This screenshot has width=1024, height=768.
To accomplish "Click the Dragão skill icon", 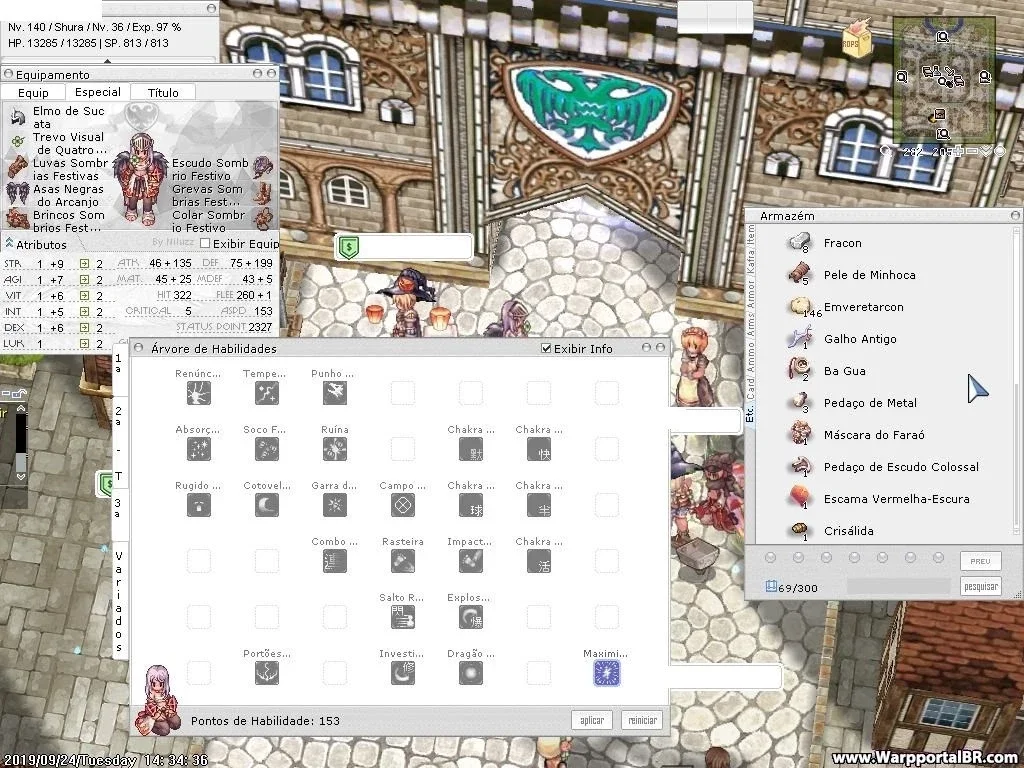I will click(470, 673).
